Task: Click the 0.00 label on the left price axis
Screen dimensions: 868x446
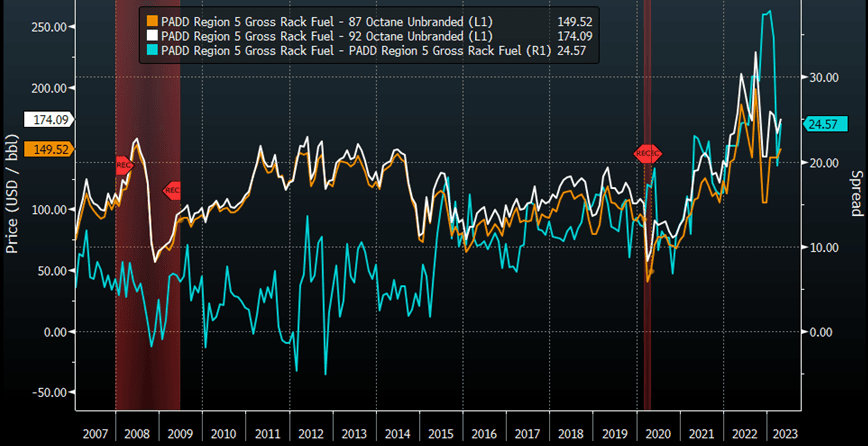Action: coord(54,331)
